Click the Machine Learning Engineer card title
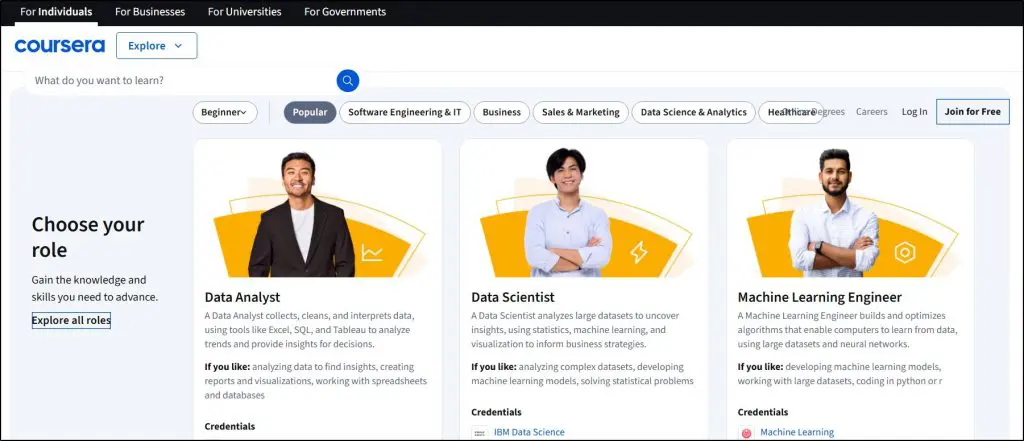This screenshot has width=1024, height=441. (820, 297)
